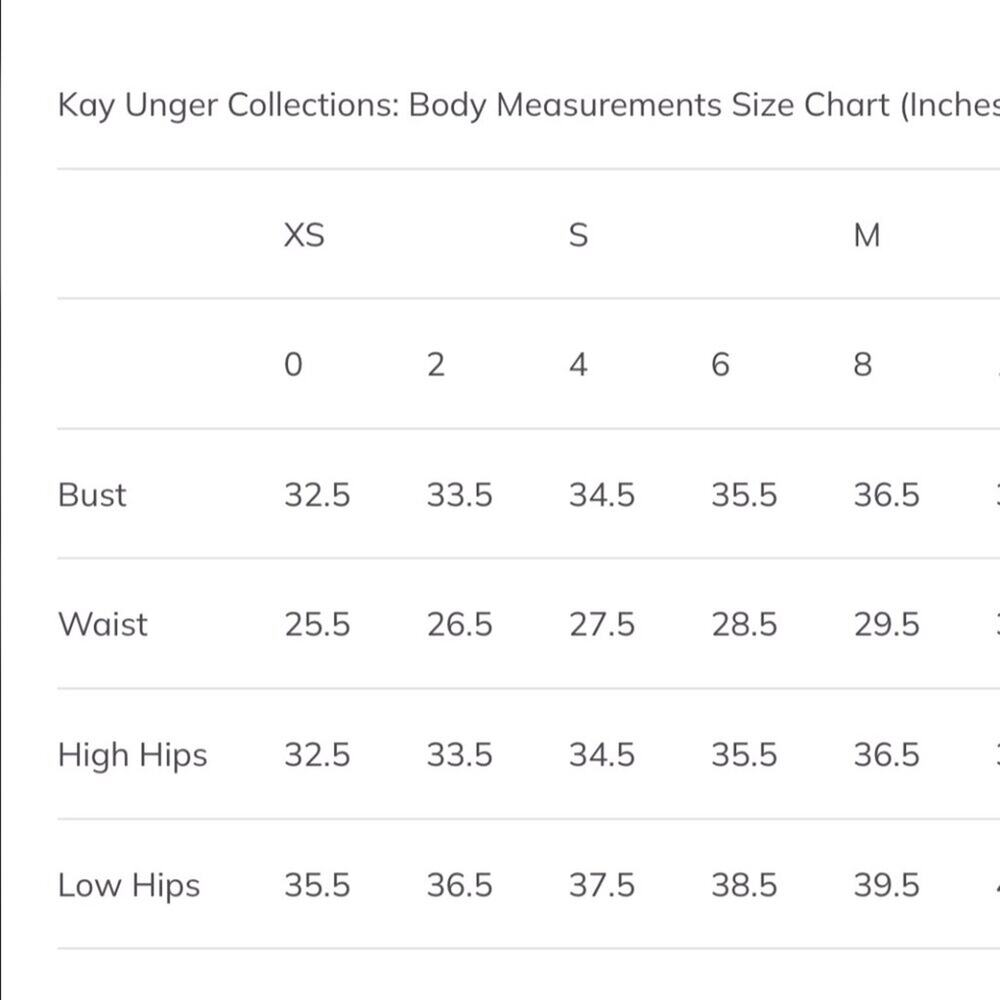1000x1000 pixels.
Task: Click numeric size 4 header
Action: pos(578,365)
